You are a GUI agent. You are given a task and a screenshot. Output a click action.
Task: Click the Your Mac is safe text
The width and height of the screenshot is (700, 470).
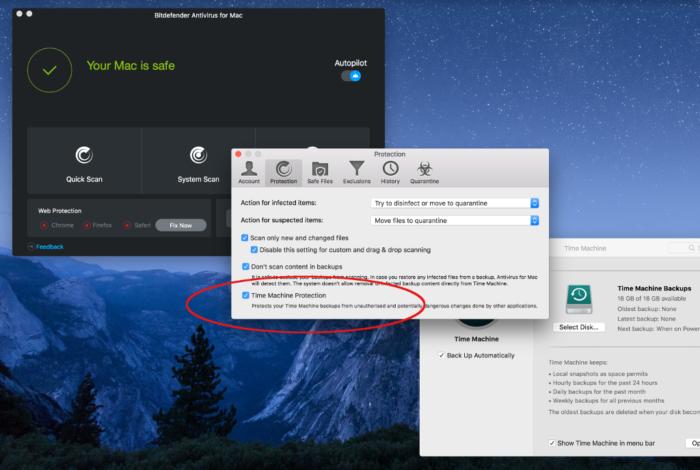coord(130,66)
